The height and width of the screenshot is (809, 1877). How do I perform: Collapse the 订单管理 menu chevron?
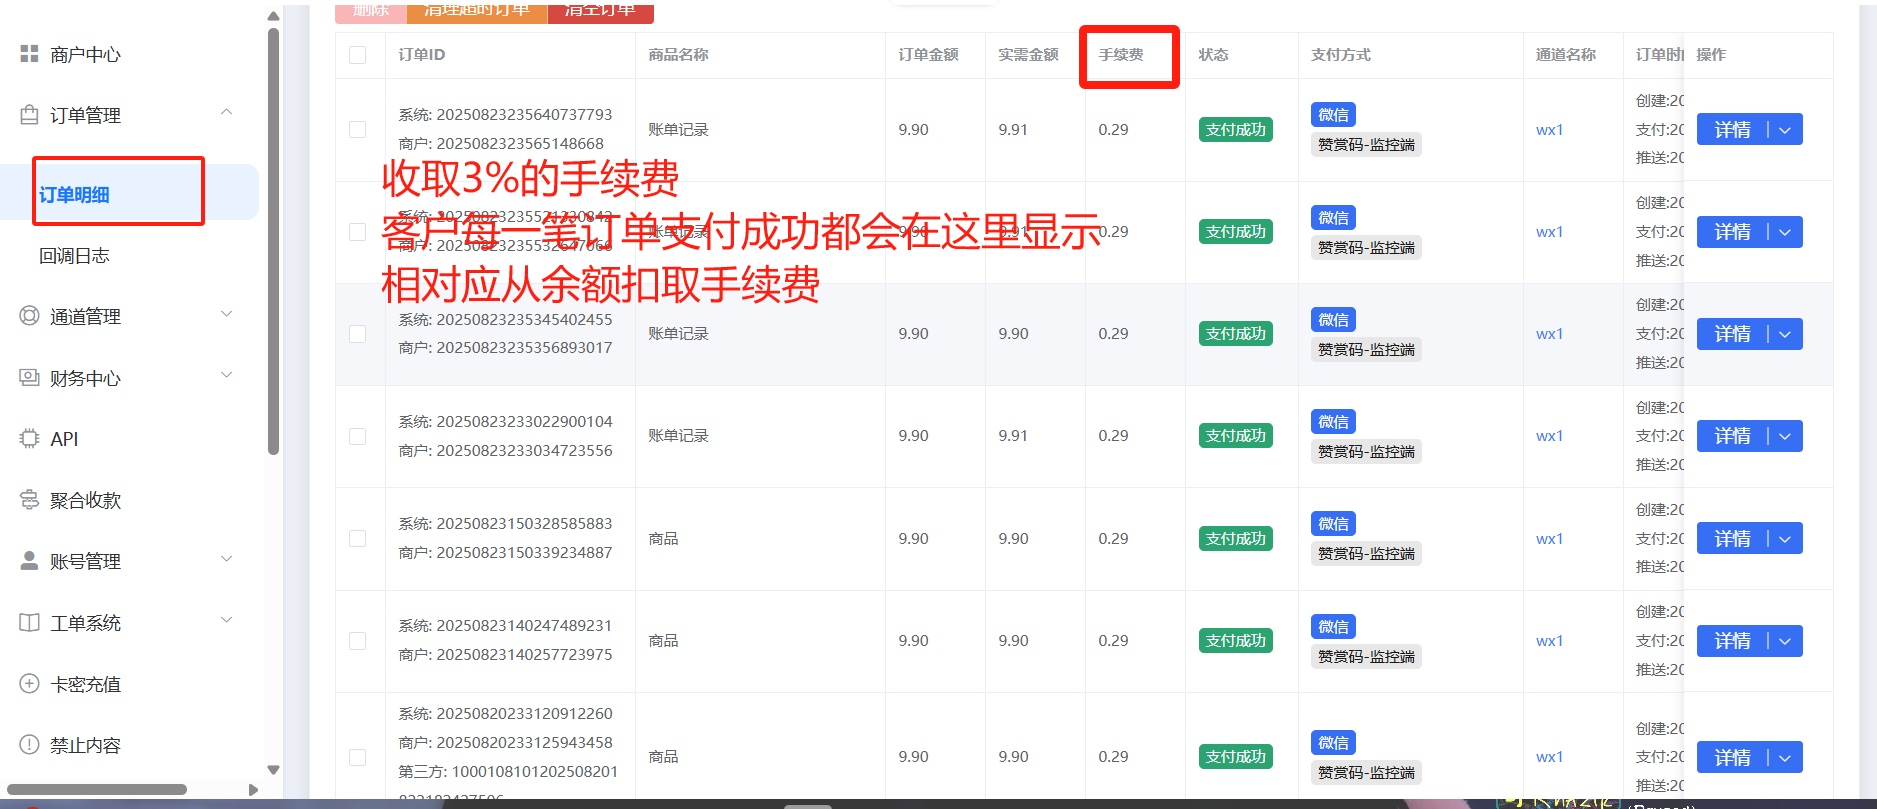pos(227,113)
